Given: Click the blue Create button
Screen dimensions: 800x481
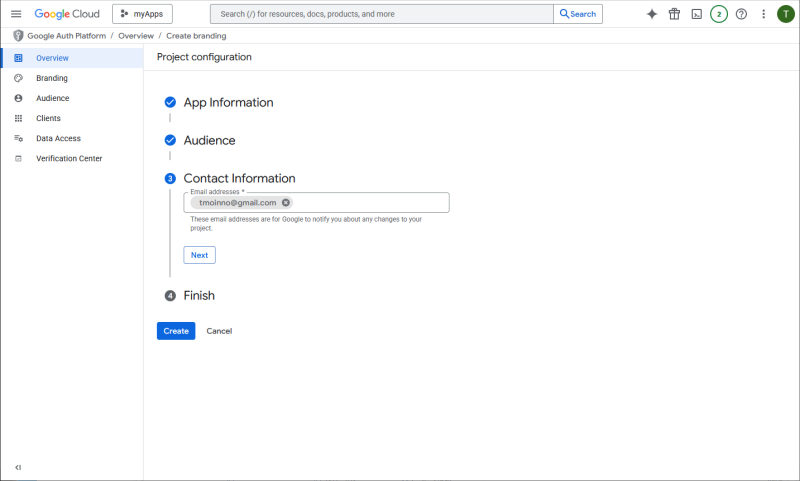Looking at the screenshot, I should click(x=176, y=331).
